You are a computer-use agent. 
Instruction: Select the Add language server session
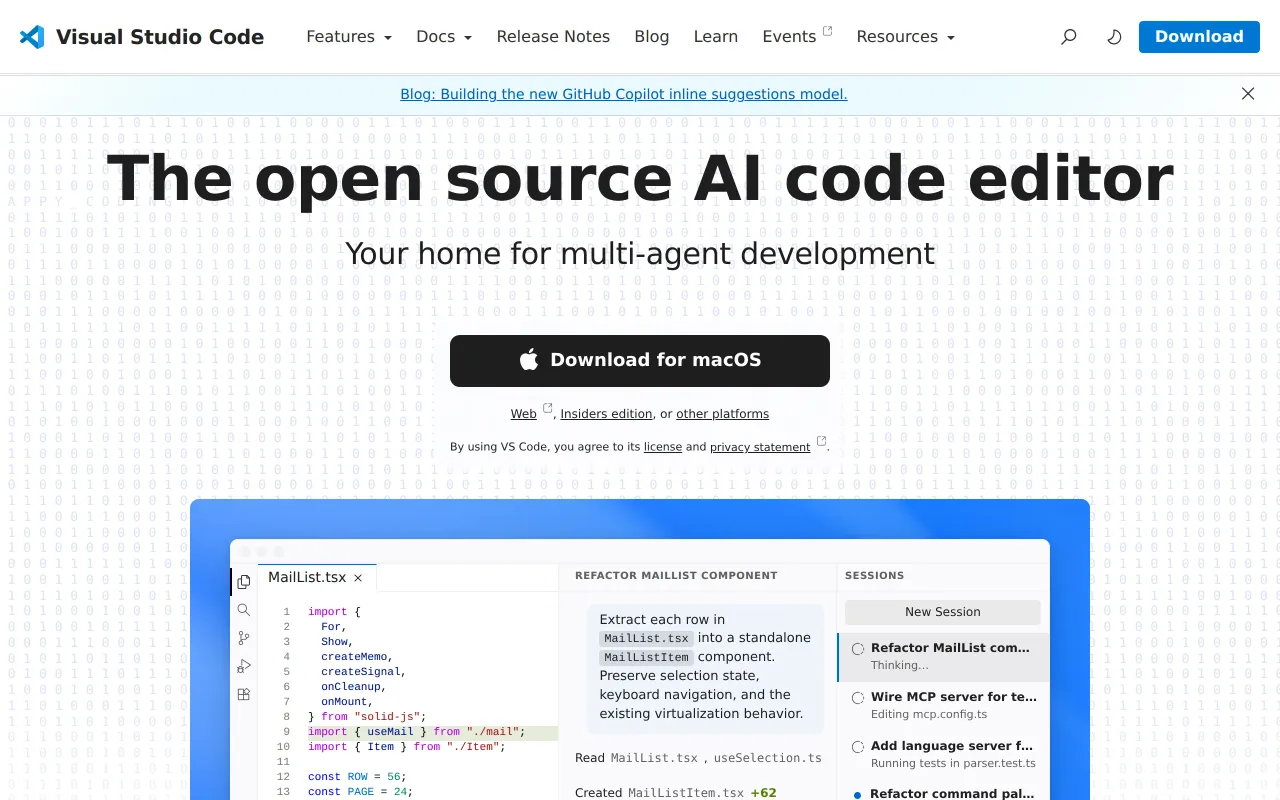944,755
